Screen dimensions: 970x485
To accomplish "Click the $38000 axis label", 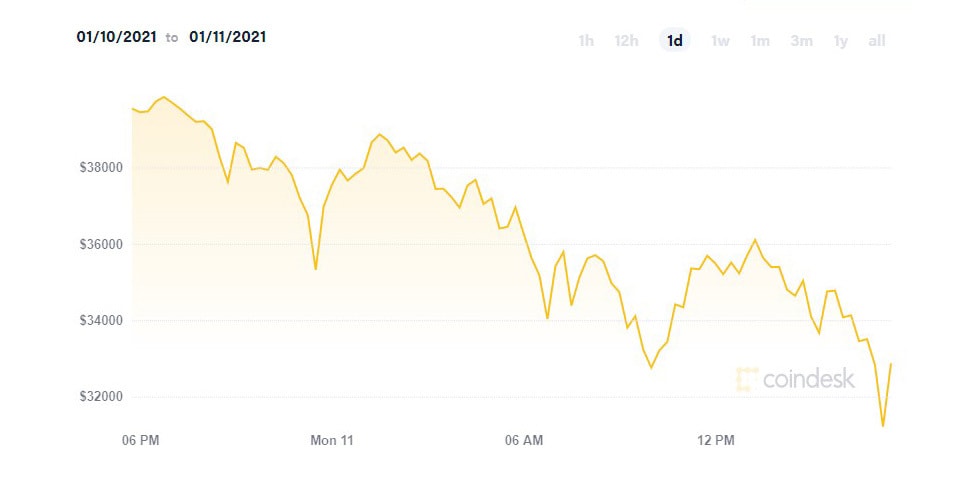I will tap(101, 168).
